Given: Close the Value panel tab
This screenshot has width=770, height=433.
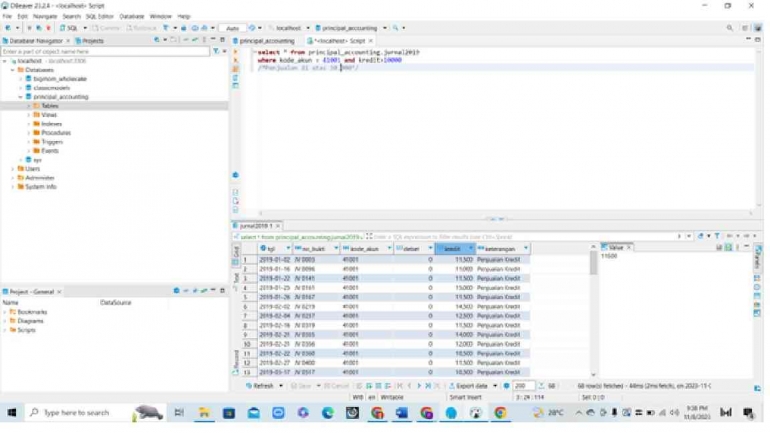Looking at the screenshot, I should pos(629,247).
